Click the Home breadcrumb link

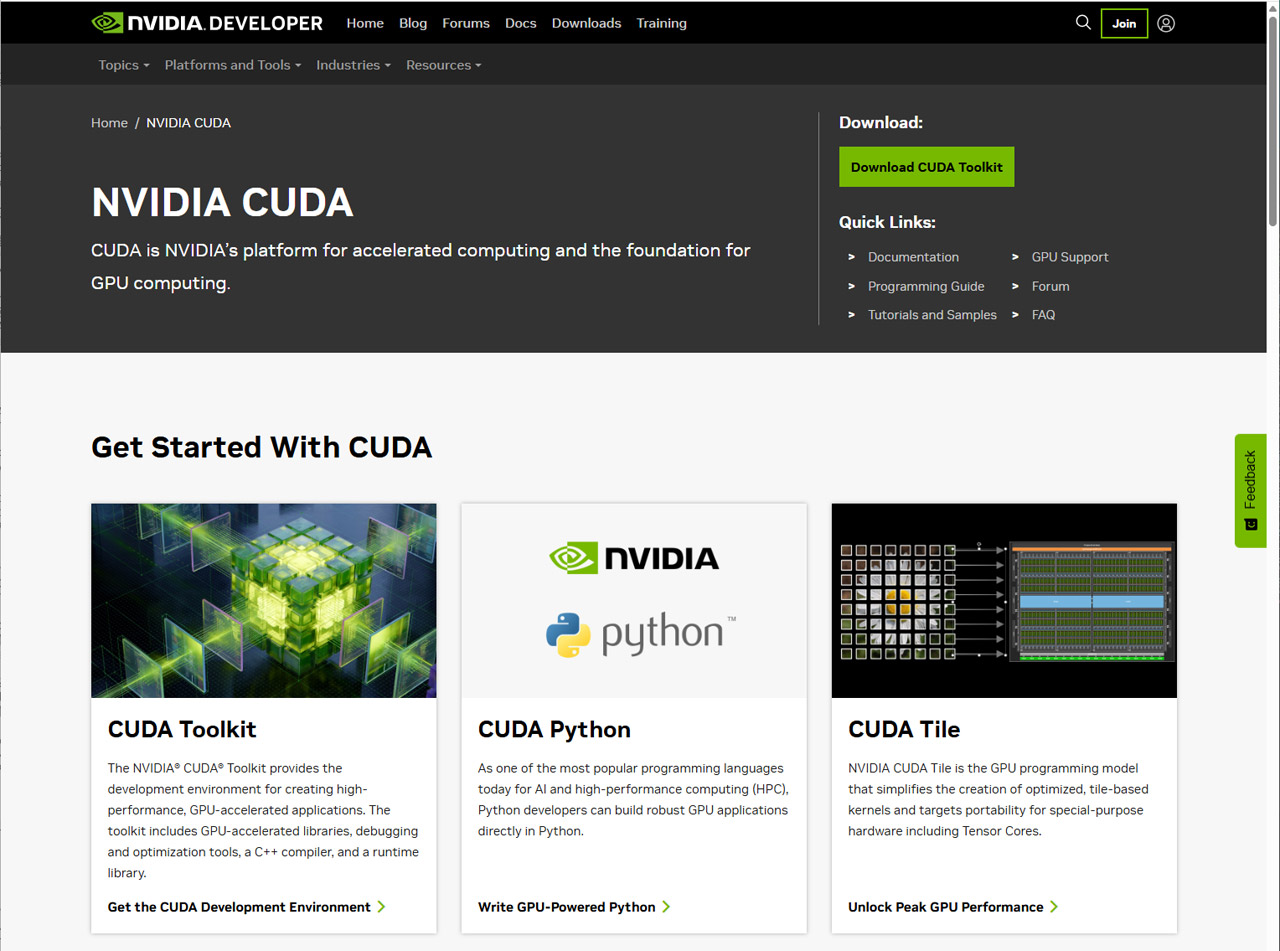click(109, 123)
